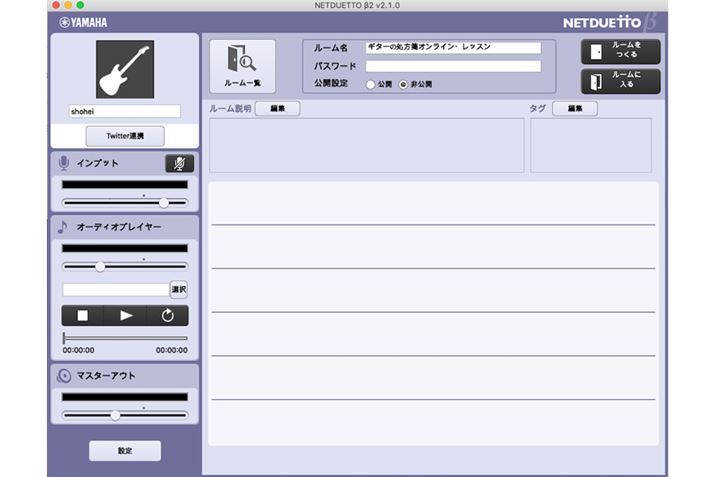This screenshot has width=715, height=477.
Task: Close the NETDUETTO window
Action: click(56, 5)
